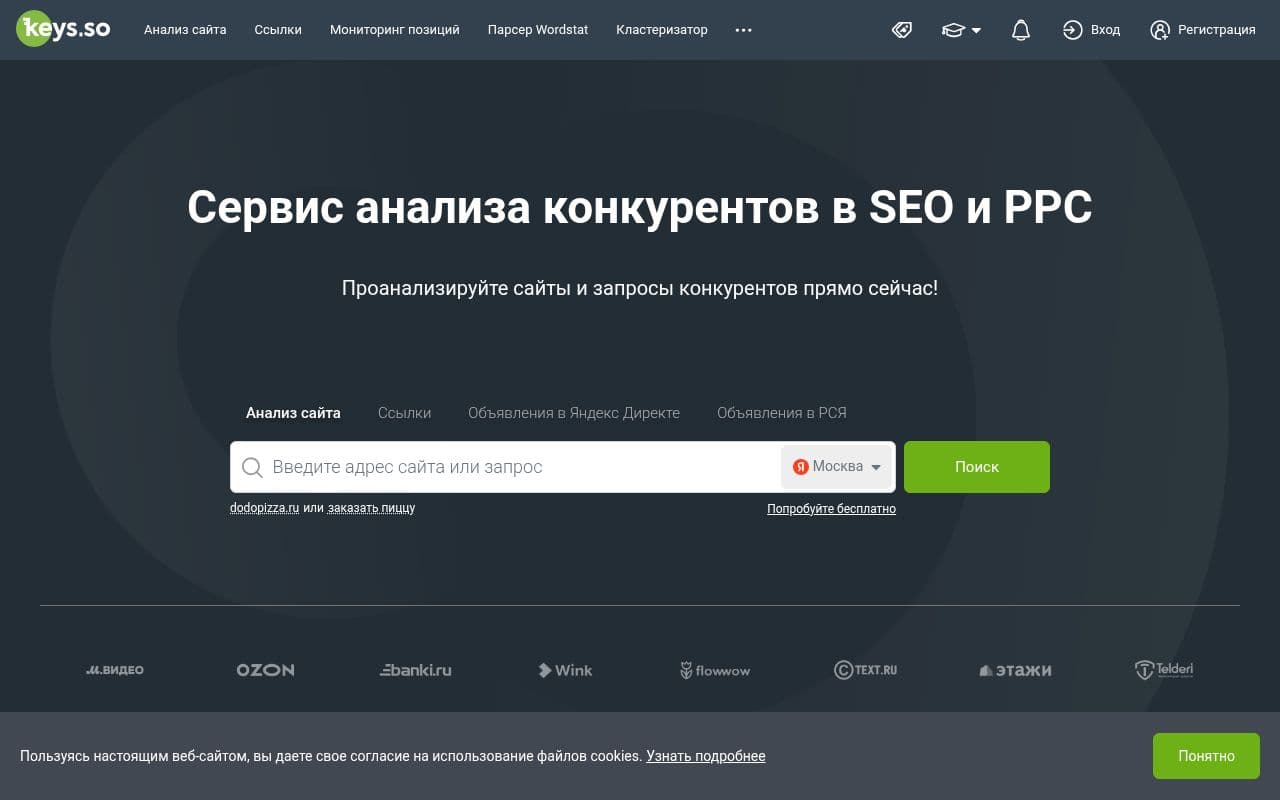Select Объявления в Яндекс Директе tab
The width and height of the screenshot is (1280, 800).
tap(573, 413)
